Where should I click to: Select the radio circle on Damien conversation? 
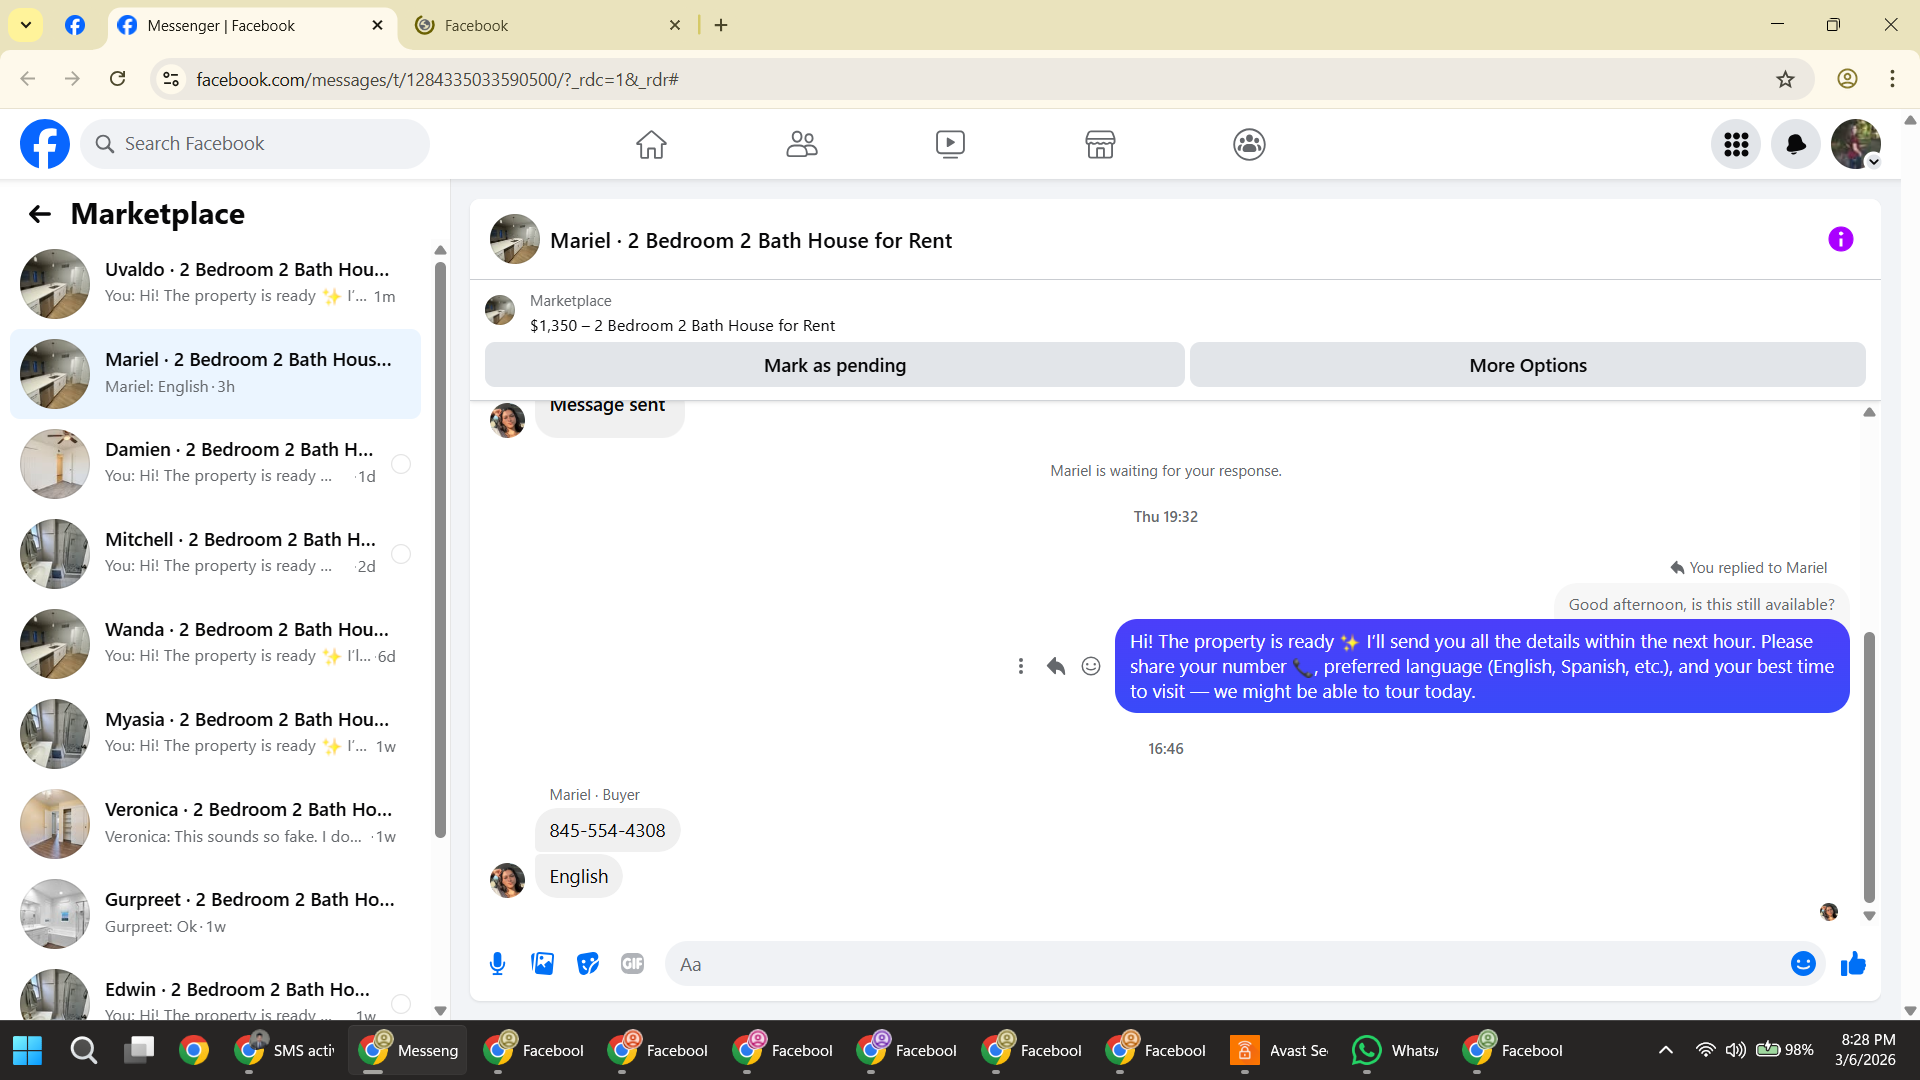coord(401,464)
